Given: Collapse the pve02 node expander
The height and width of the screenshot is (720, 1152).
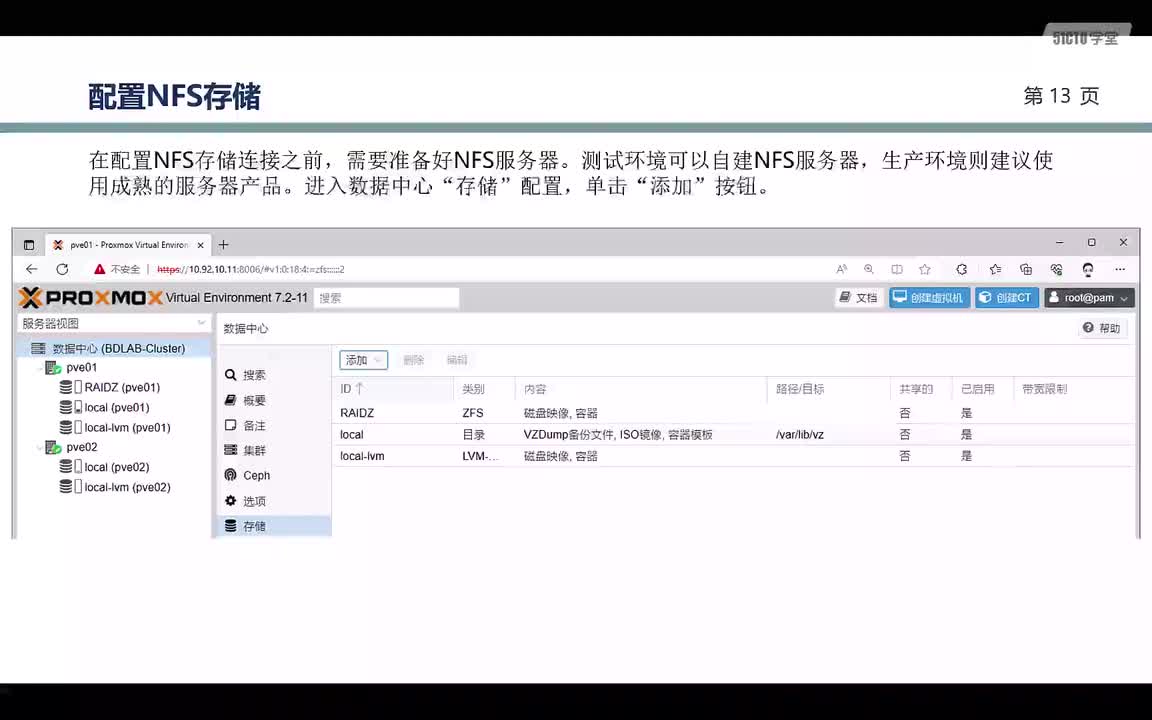Looking at the screenshot, I should point(39,447).
